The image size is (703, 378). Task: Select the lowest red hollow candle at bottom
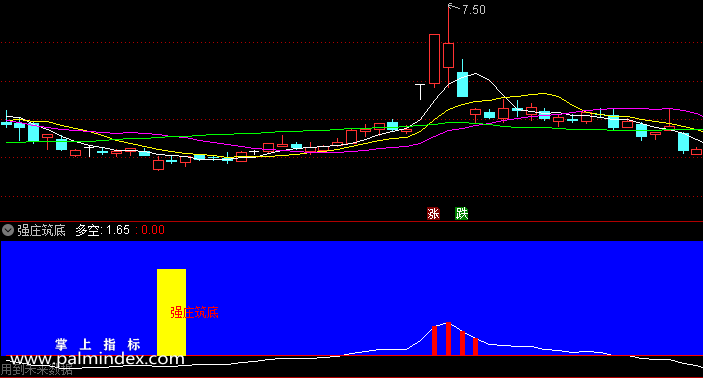[158, 165]
